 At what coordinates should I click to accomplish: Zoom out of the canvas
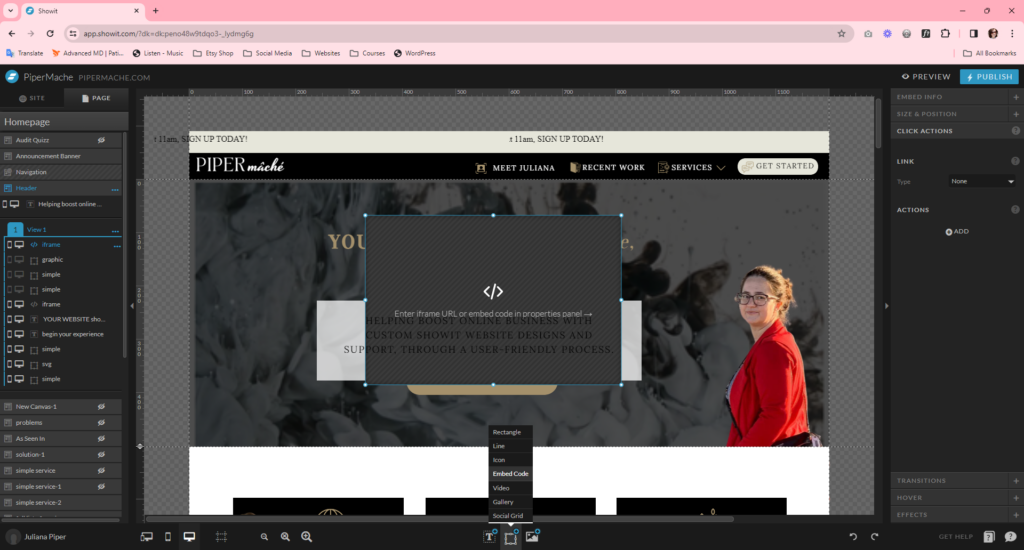point(264,537)
